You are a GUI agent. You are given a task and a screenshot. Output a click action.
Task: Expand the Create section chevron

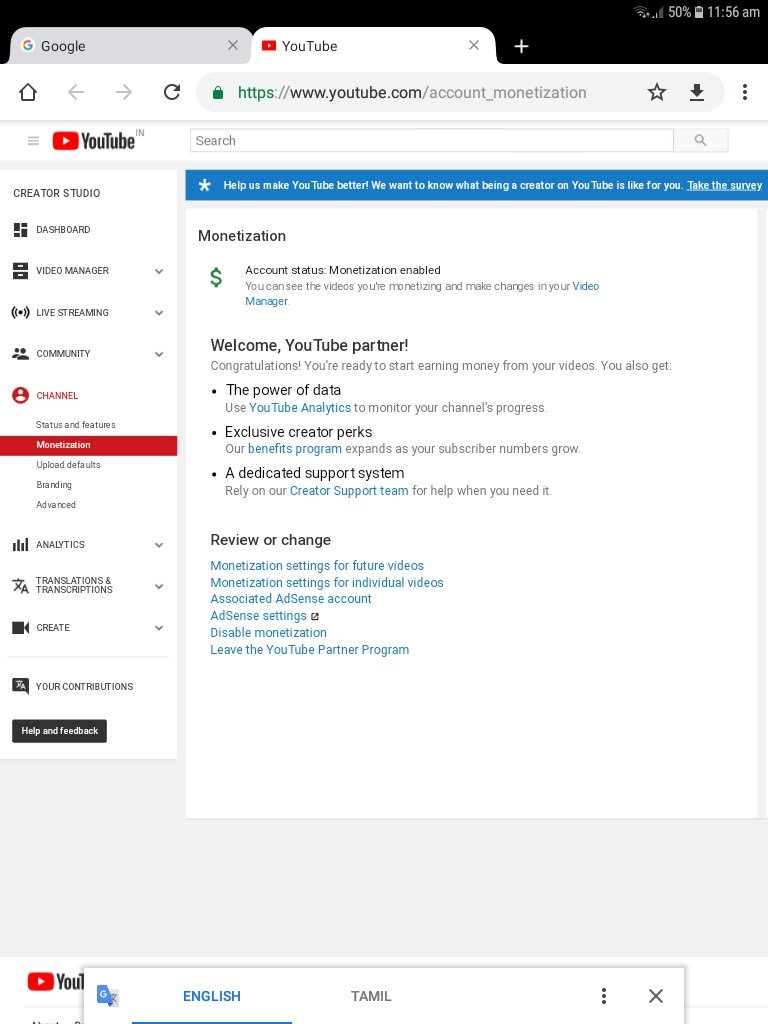point(159,628)
